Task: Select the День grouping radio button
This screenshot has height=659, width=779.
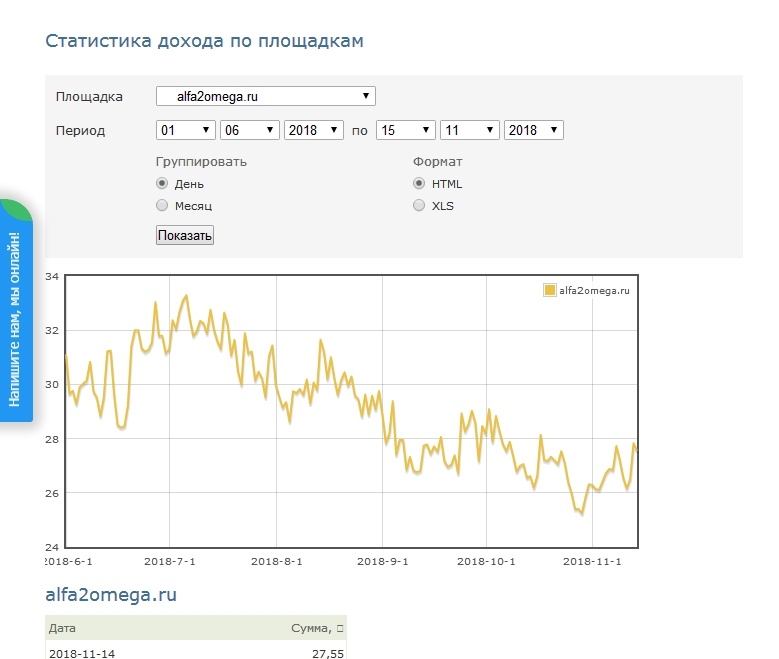Action: tap(162, 183)
